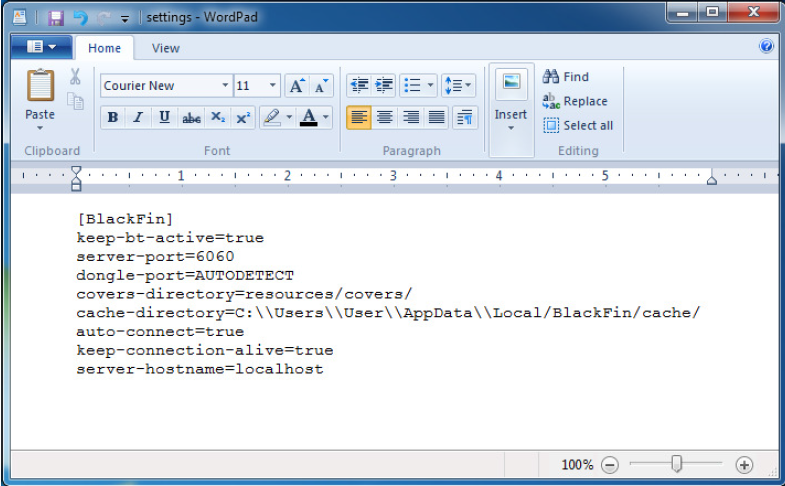Click inside the font name input field
Screen dimensions: 785x486
(160, 86)
